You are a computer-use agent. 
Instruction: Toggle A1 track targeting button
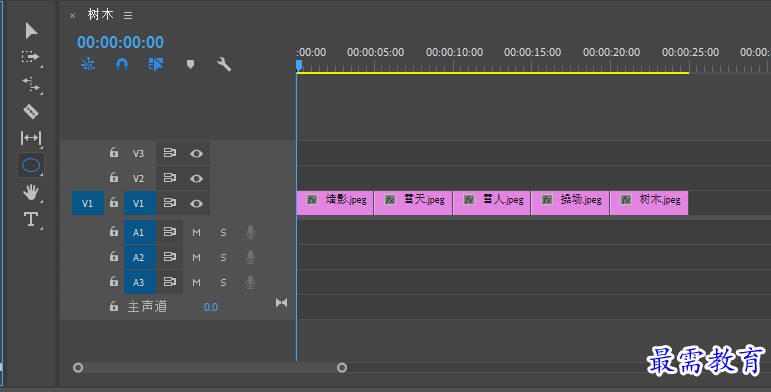140,232
